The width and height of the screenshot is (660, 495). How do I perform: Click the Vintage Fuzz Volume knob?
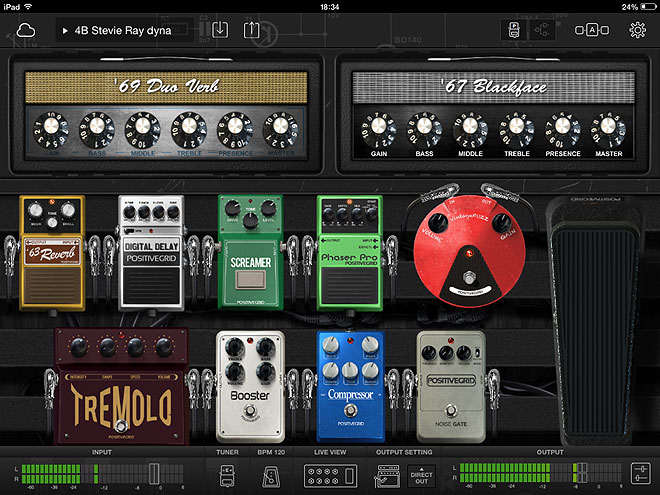[x=438, y=223]
